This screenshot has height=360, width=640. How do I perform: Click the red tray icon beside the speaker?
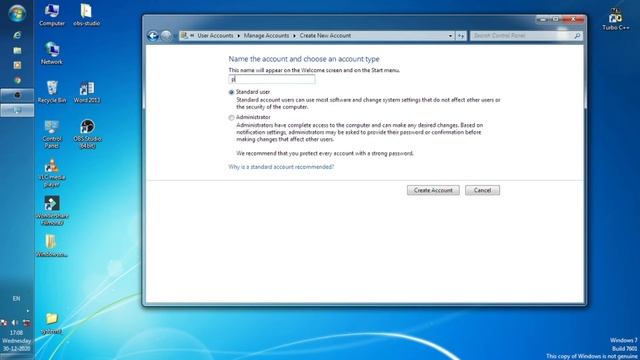[x=27, y=323]
